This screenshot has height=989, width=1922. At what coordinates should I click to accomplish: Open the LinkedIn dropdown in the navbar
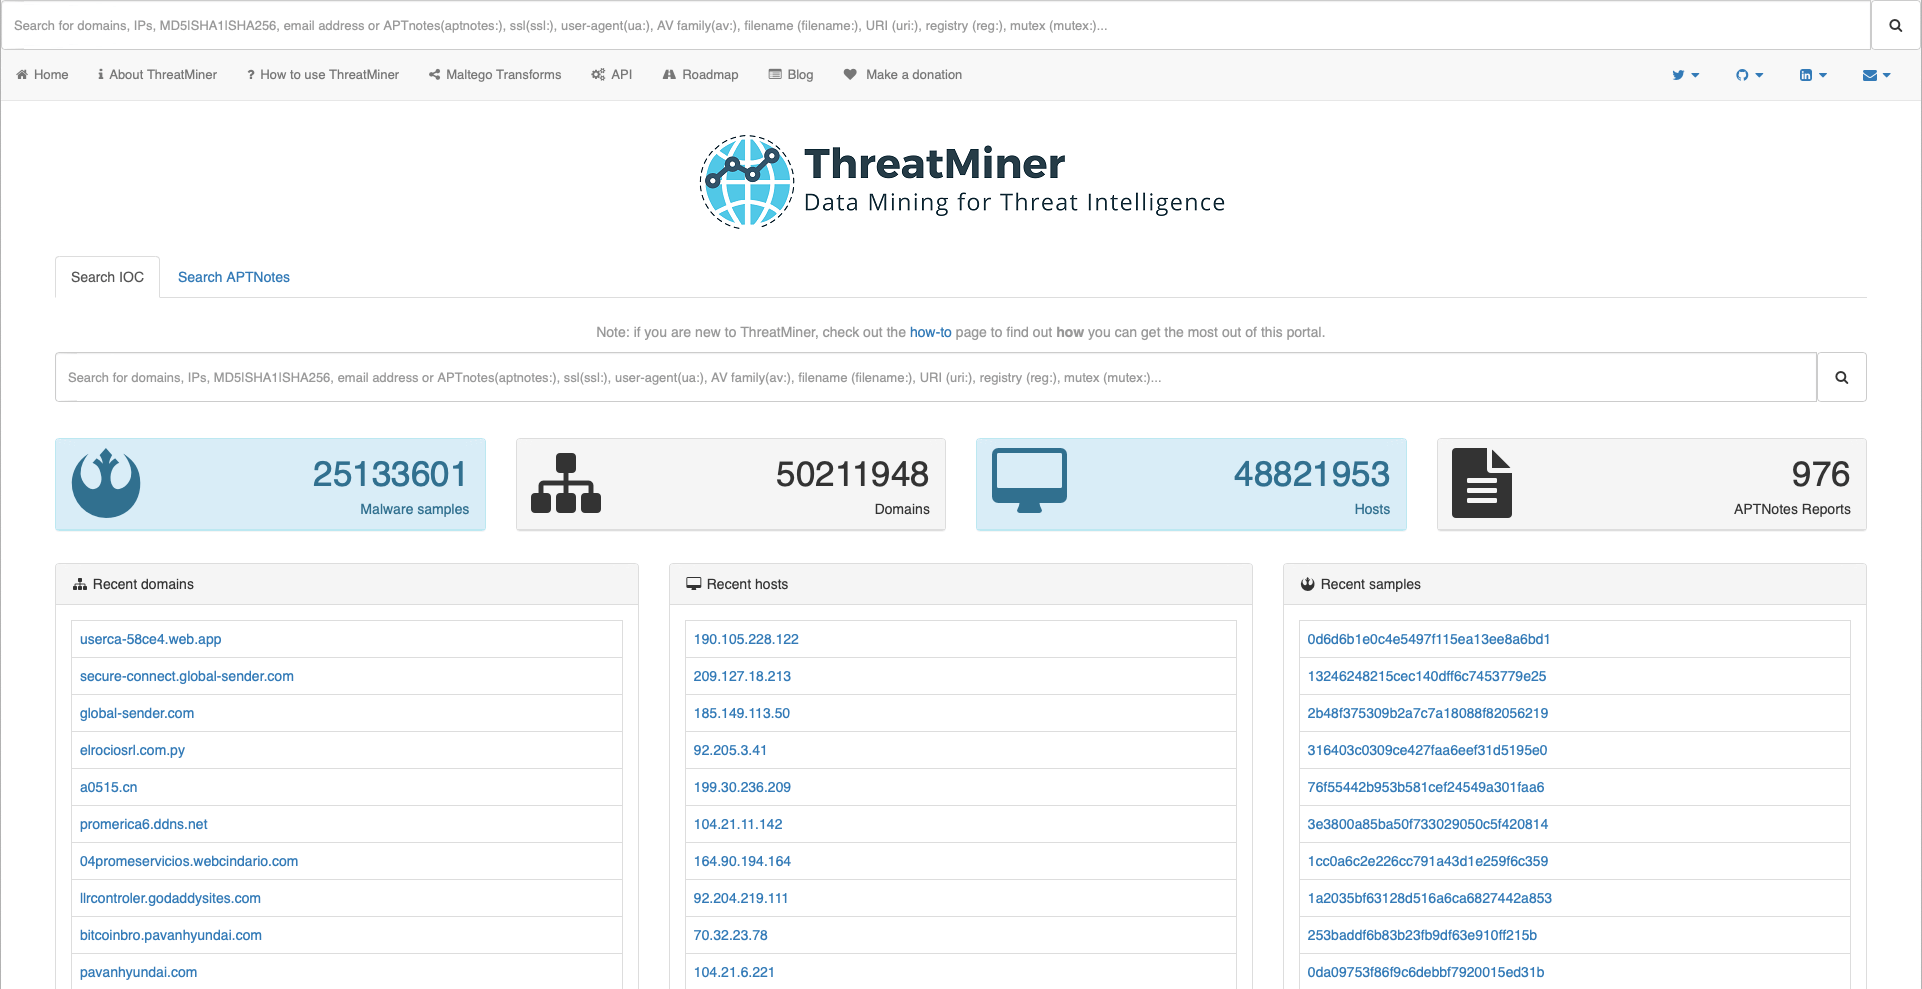[x=1813, y=75]
